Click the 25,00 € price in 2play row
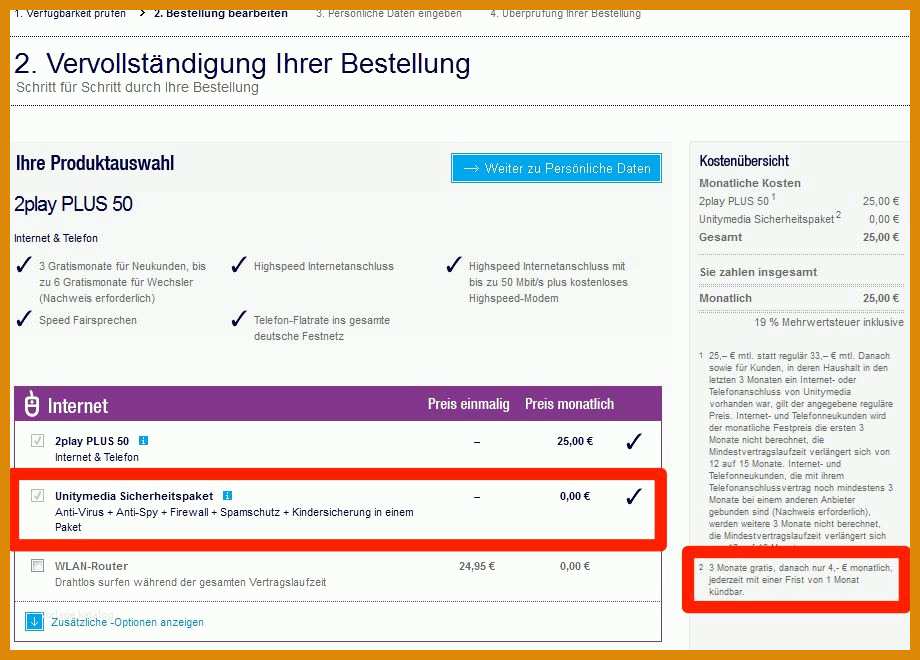 tap(575, 441)
